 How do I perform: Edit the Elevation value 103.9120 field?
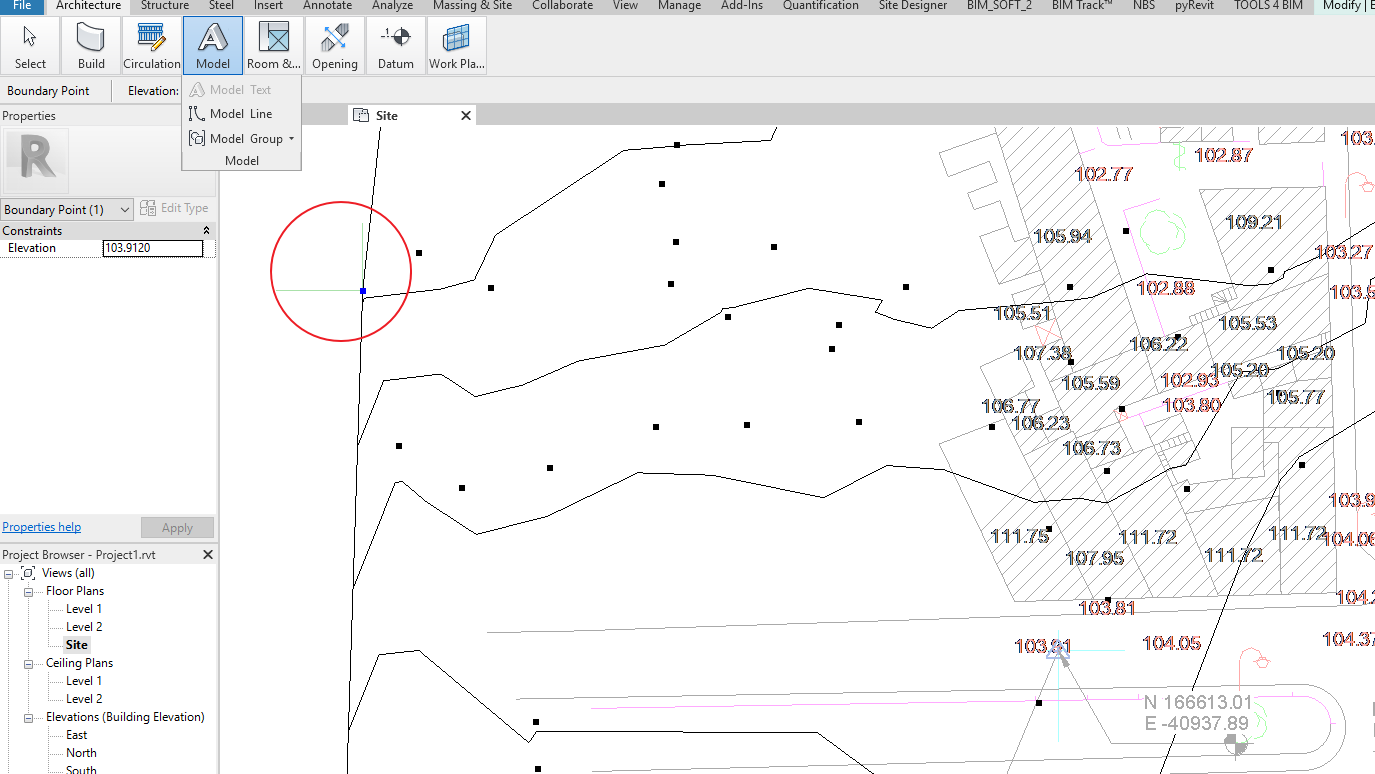tap(152, 248)
